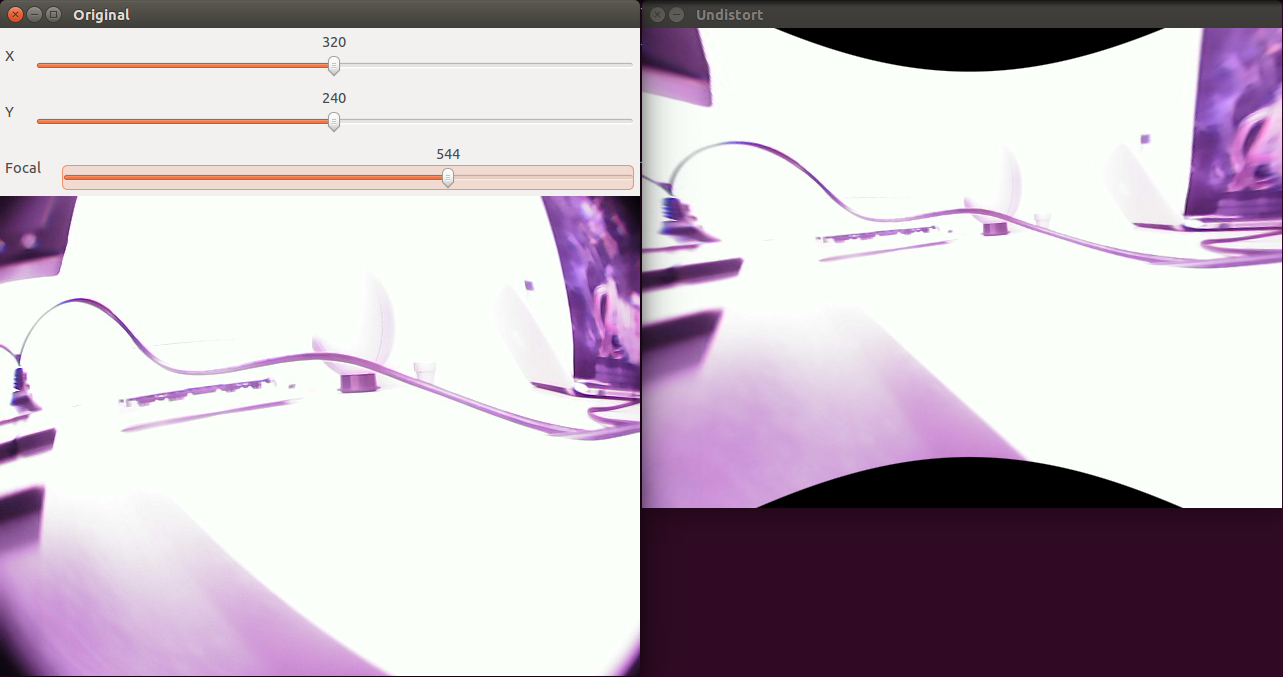The height and width of the screenshot is (677, 1283).
Task: Click the "Original" window title
Action: [x=101, y=15]
